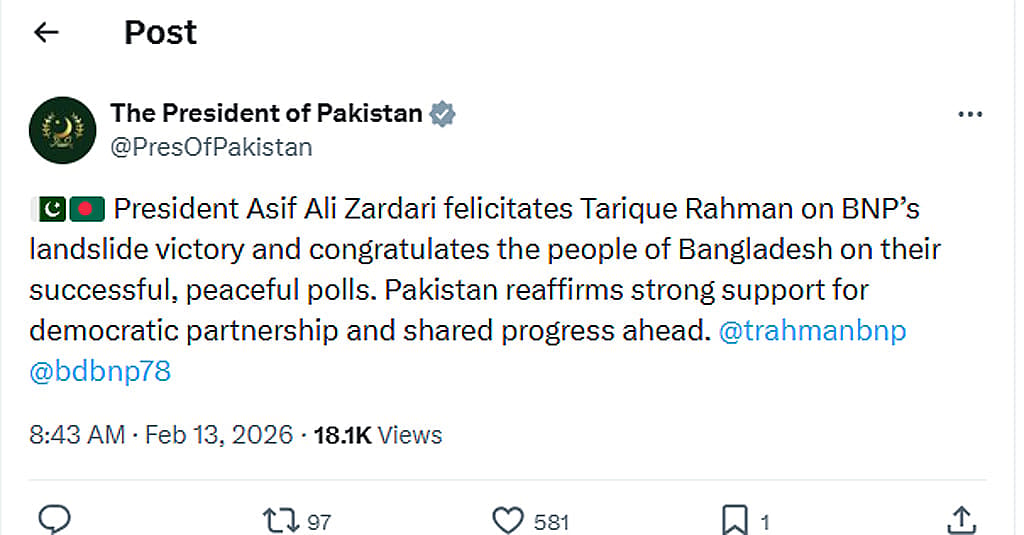Bookmark the post with the bookmark icon
The image size is (1024, 535).
point(735,521)
